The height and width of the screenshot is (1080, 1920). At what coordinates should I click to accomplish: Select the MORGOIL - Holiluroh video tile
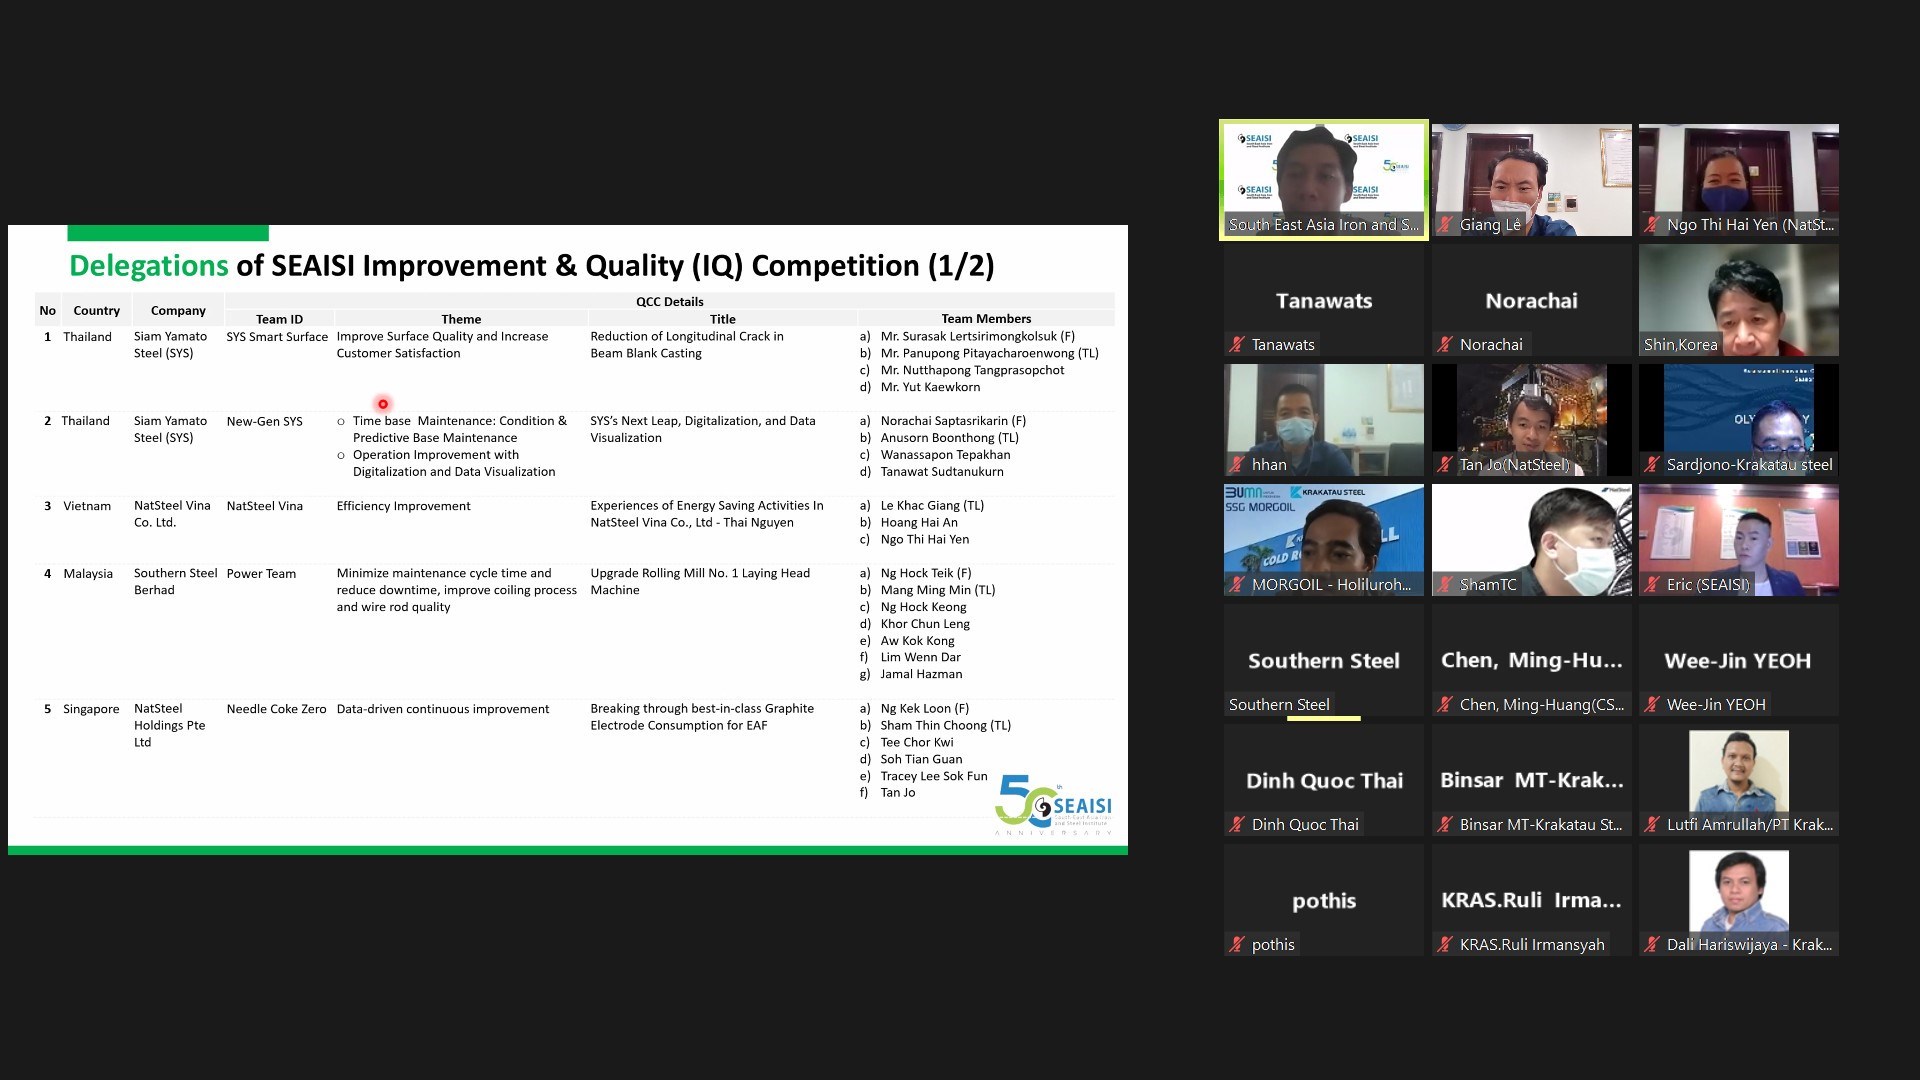click(1323, 540)
